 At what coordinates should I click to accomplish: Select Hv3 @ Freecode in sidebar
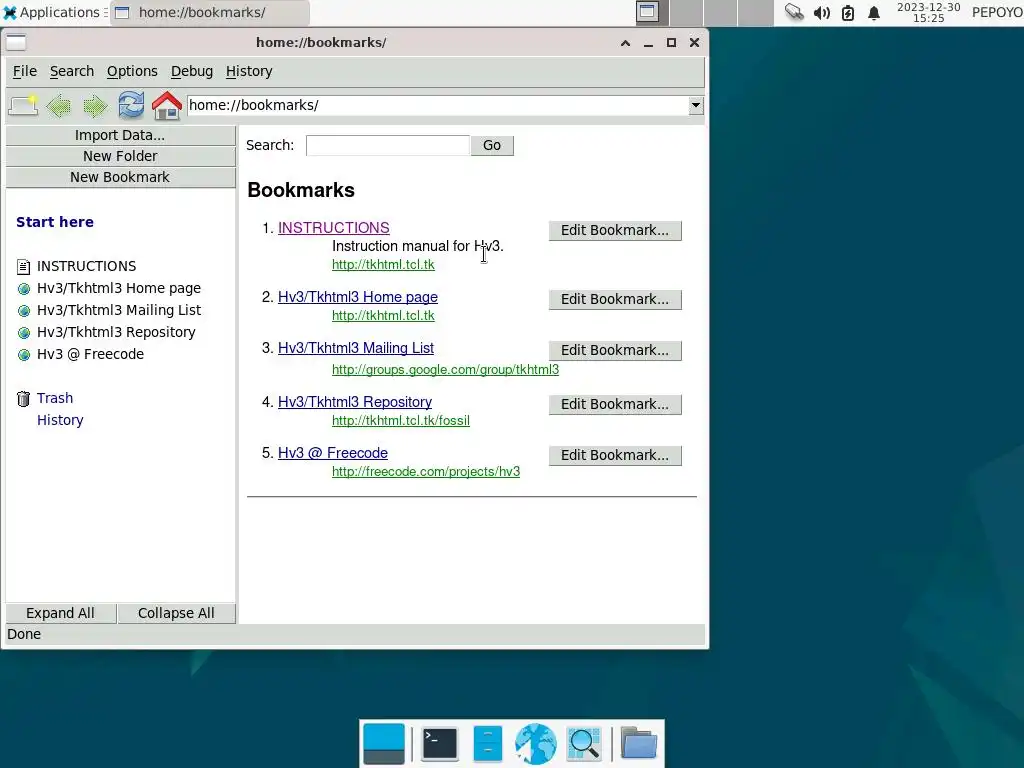[90, 354]
